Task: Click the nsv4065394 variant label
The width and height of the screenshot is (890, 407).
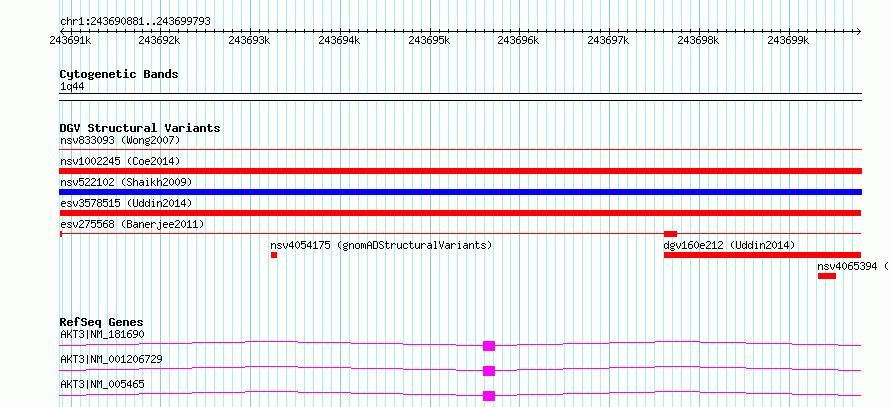Action: 853,266
